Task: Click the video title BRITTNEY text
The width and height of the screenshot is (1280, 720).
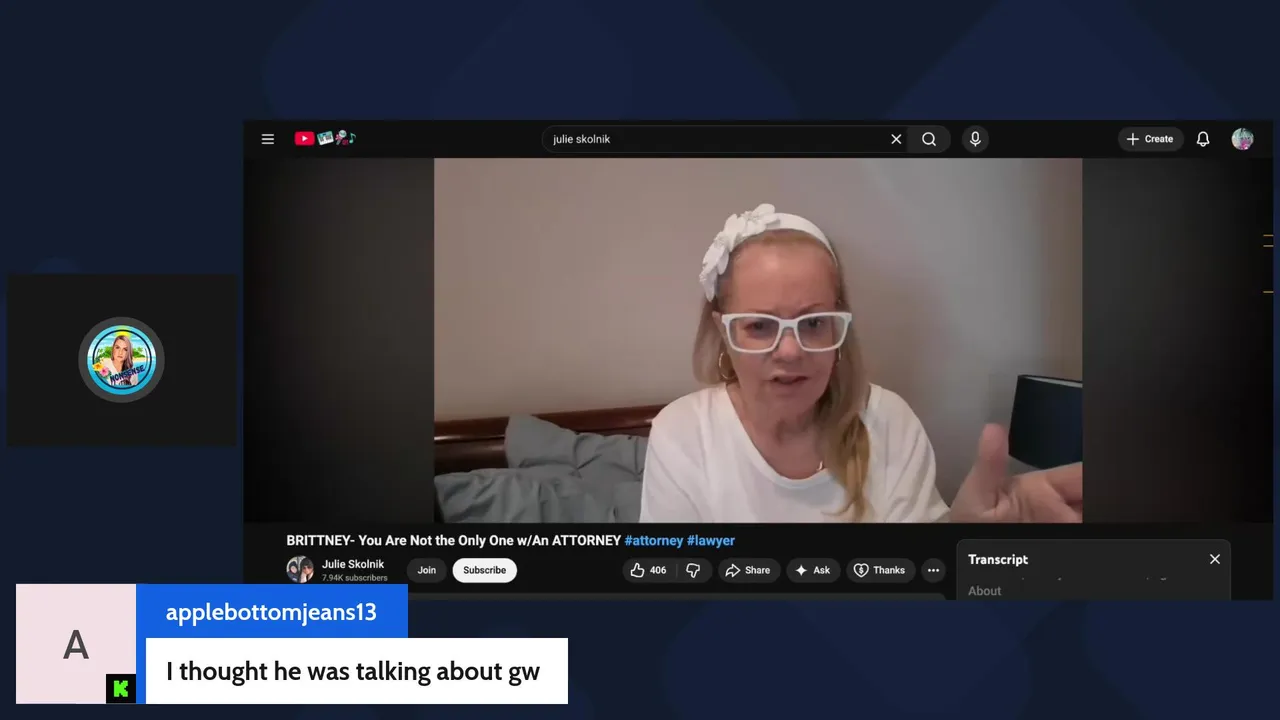Action: (x=454, y=540)
